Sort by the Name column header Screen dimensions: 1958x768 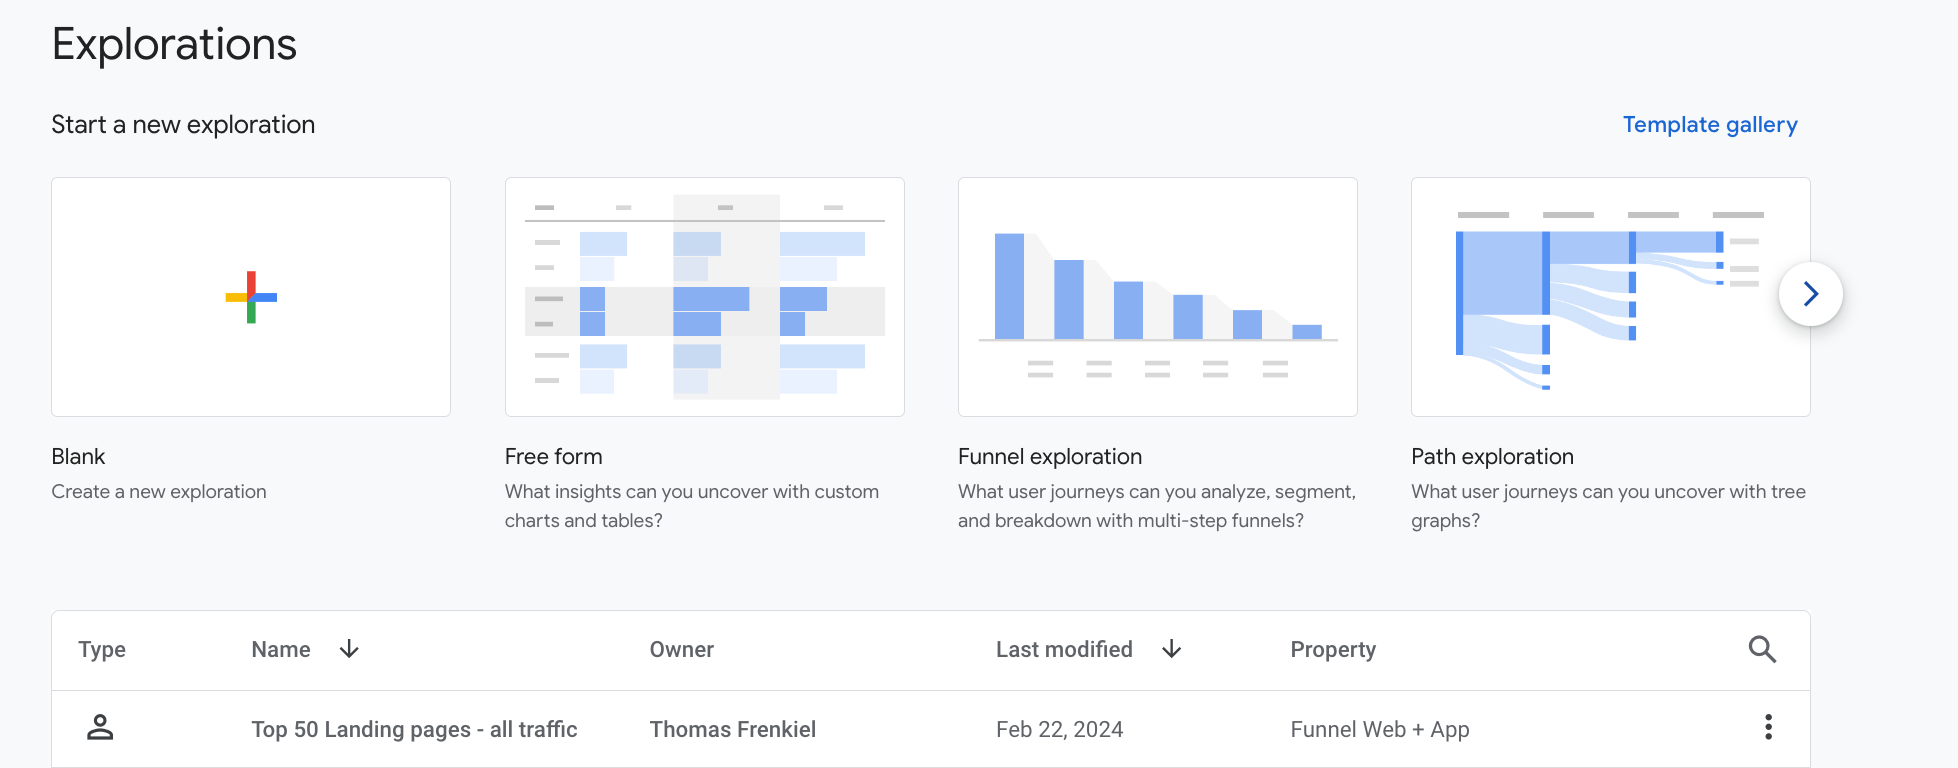281,650
